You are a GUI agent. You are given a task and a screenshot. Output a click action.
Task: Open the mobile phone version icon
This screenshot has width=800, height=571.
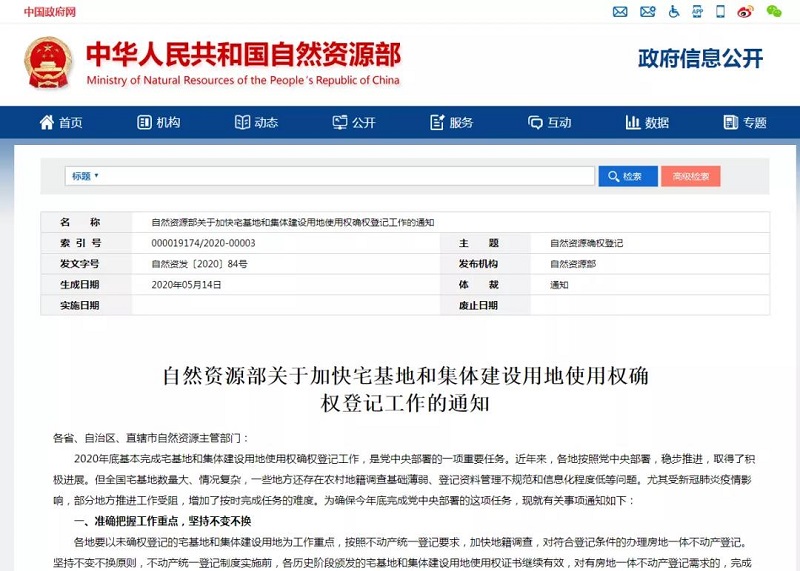tap(720, 12)
